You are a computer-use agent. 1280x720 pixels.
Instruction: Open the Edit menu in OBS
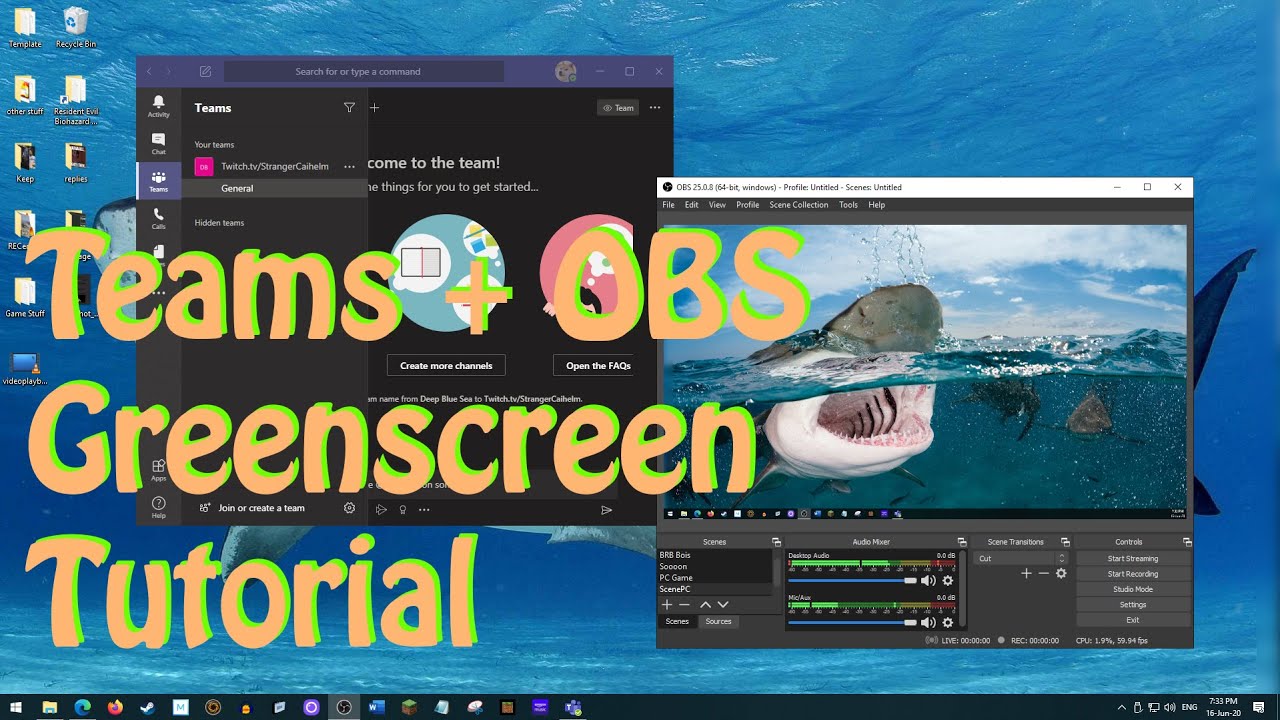(692, 205)
